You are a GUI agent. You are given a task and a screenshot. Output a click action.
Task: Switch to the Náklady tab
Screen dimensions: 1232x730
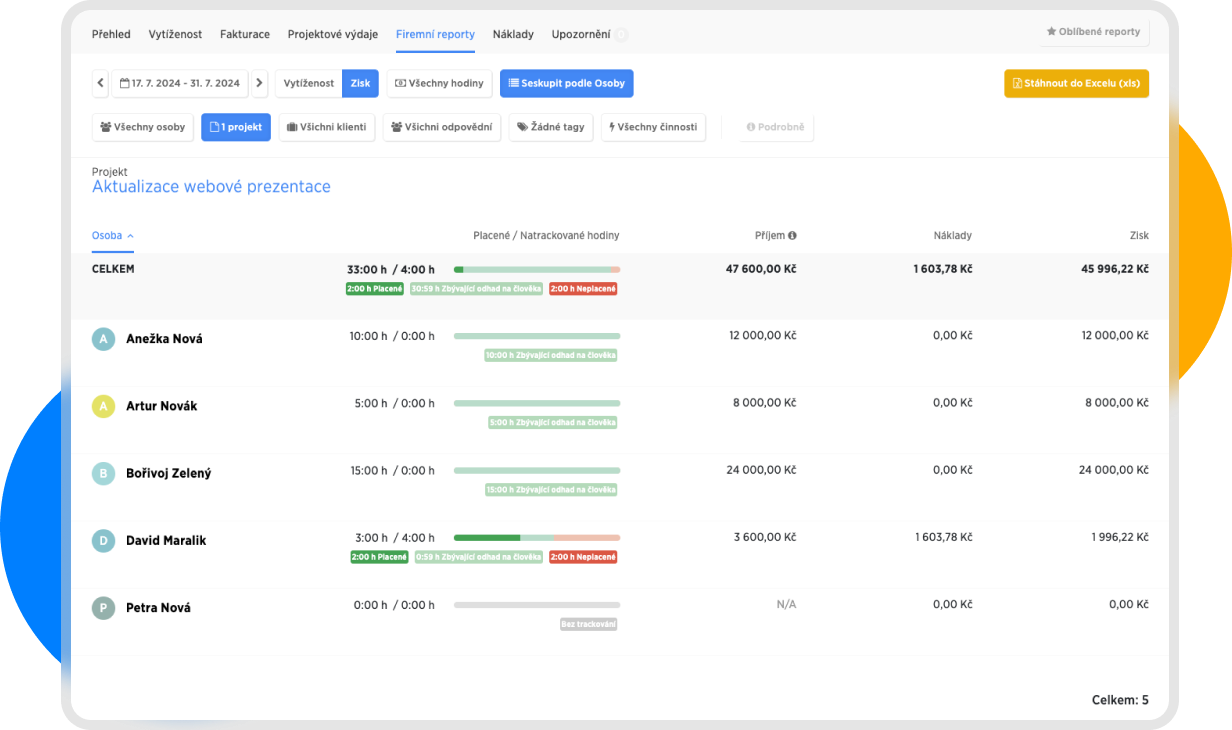coord(513,34)
